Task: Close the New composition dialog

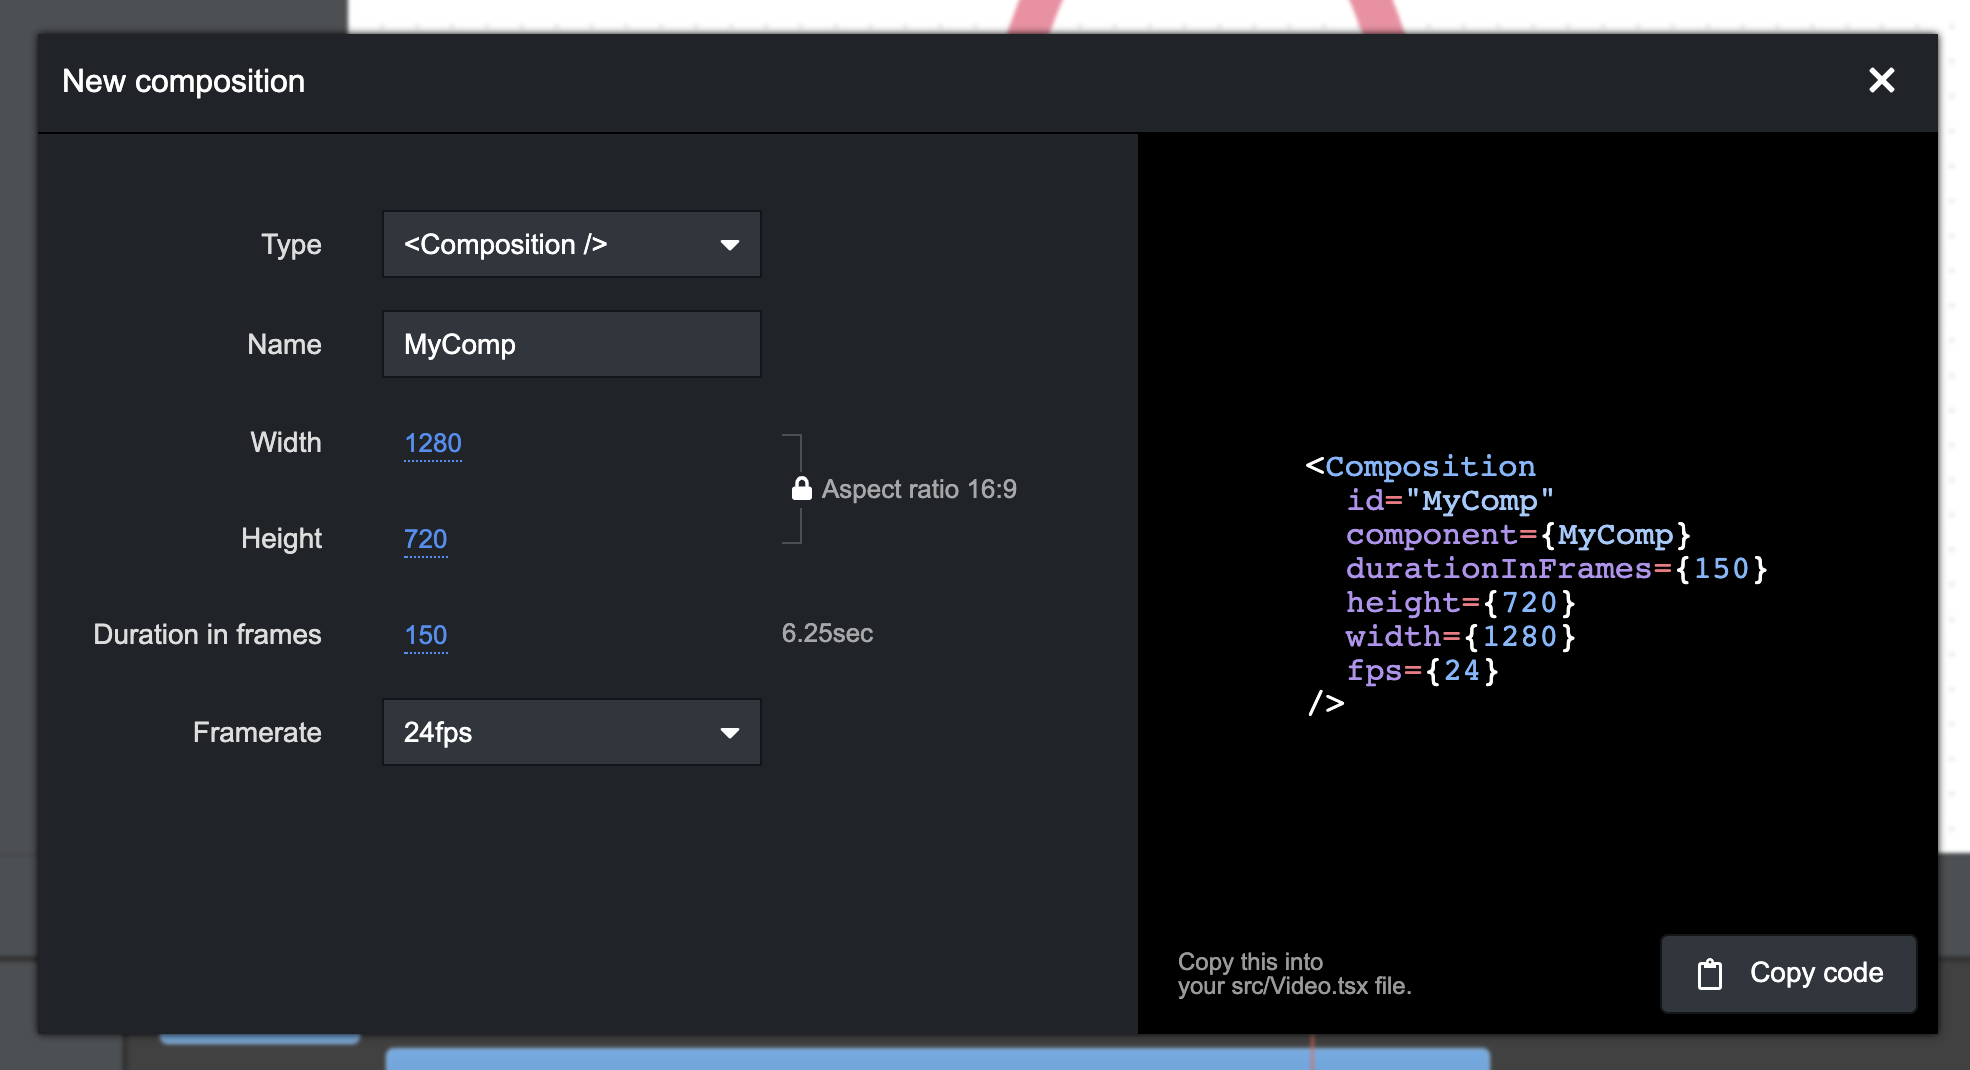Action: (1881, 81)
